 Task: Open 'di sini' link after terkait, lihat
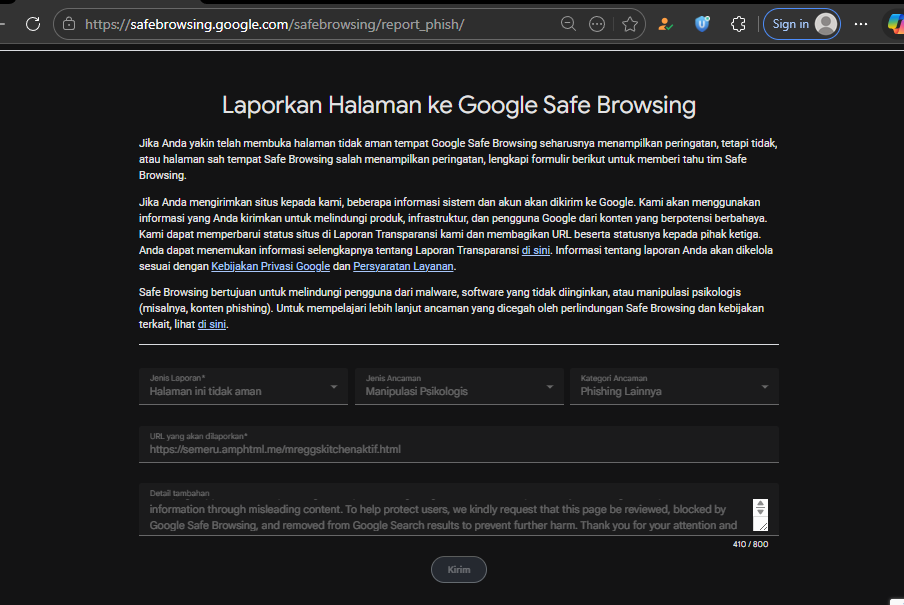coord(212,324)
